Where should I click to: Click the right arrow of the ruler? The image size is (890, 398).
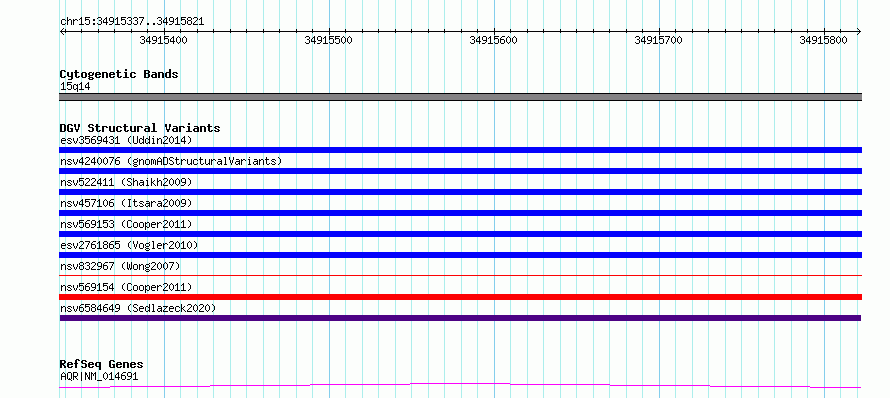click(x=859, y=31)
